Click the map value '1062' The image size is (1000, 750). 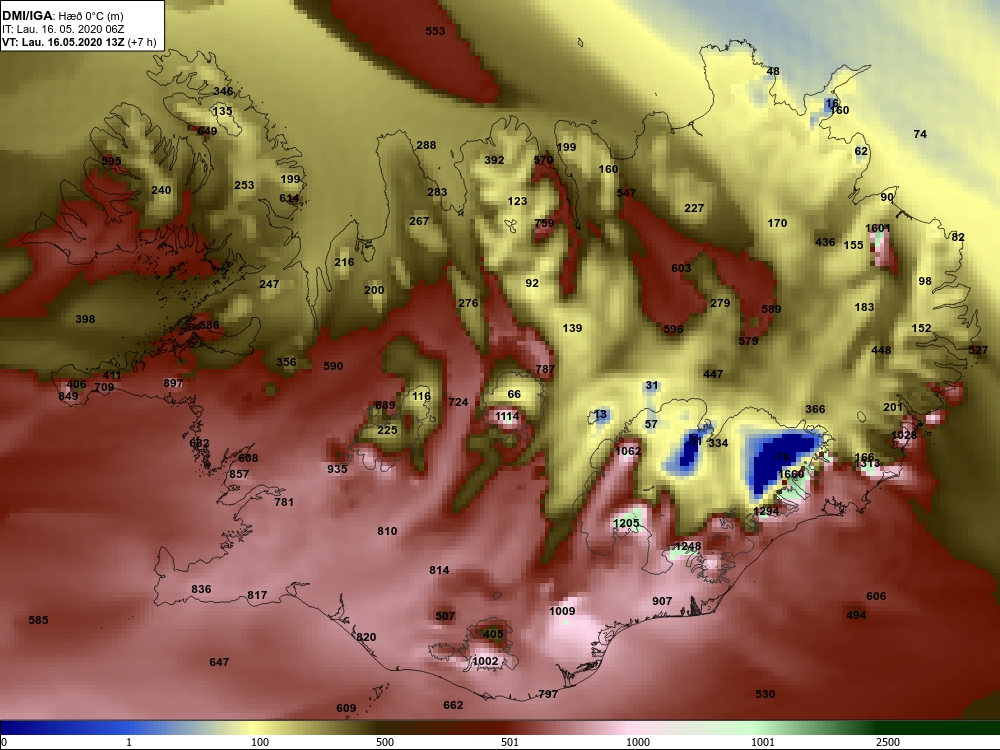(x=628, y=451)
